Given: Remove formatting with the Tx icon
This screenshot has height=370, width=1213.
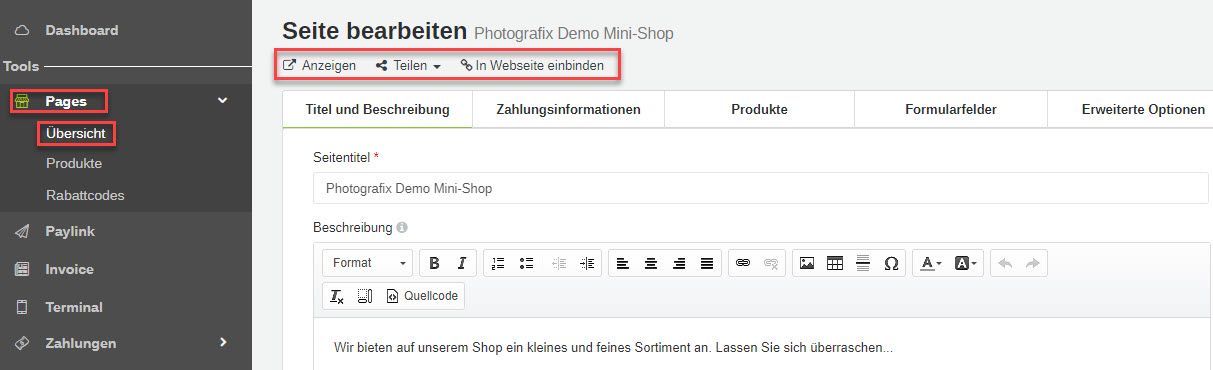Looking at the screenshot, I should 337,296.
